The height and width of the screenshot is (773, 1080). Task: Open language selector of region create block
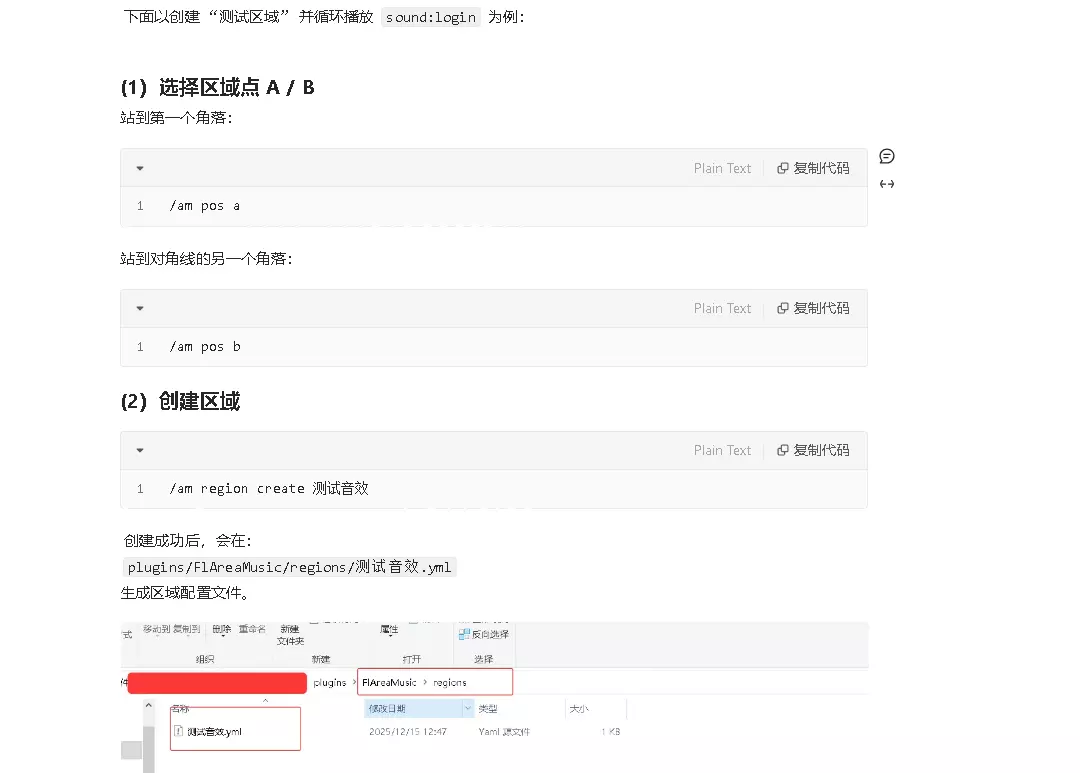(722, 451)
